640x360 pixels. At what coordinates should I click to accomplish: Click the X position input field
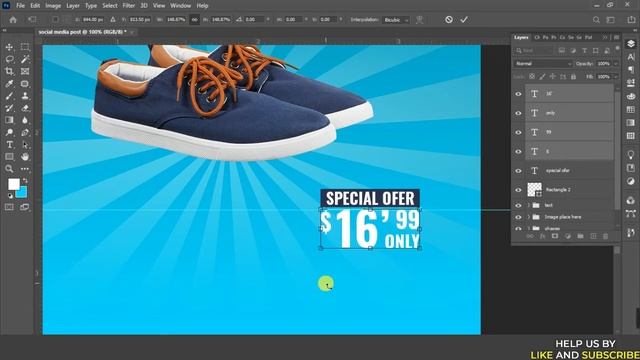pos(93,20)
